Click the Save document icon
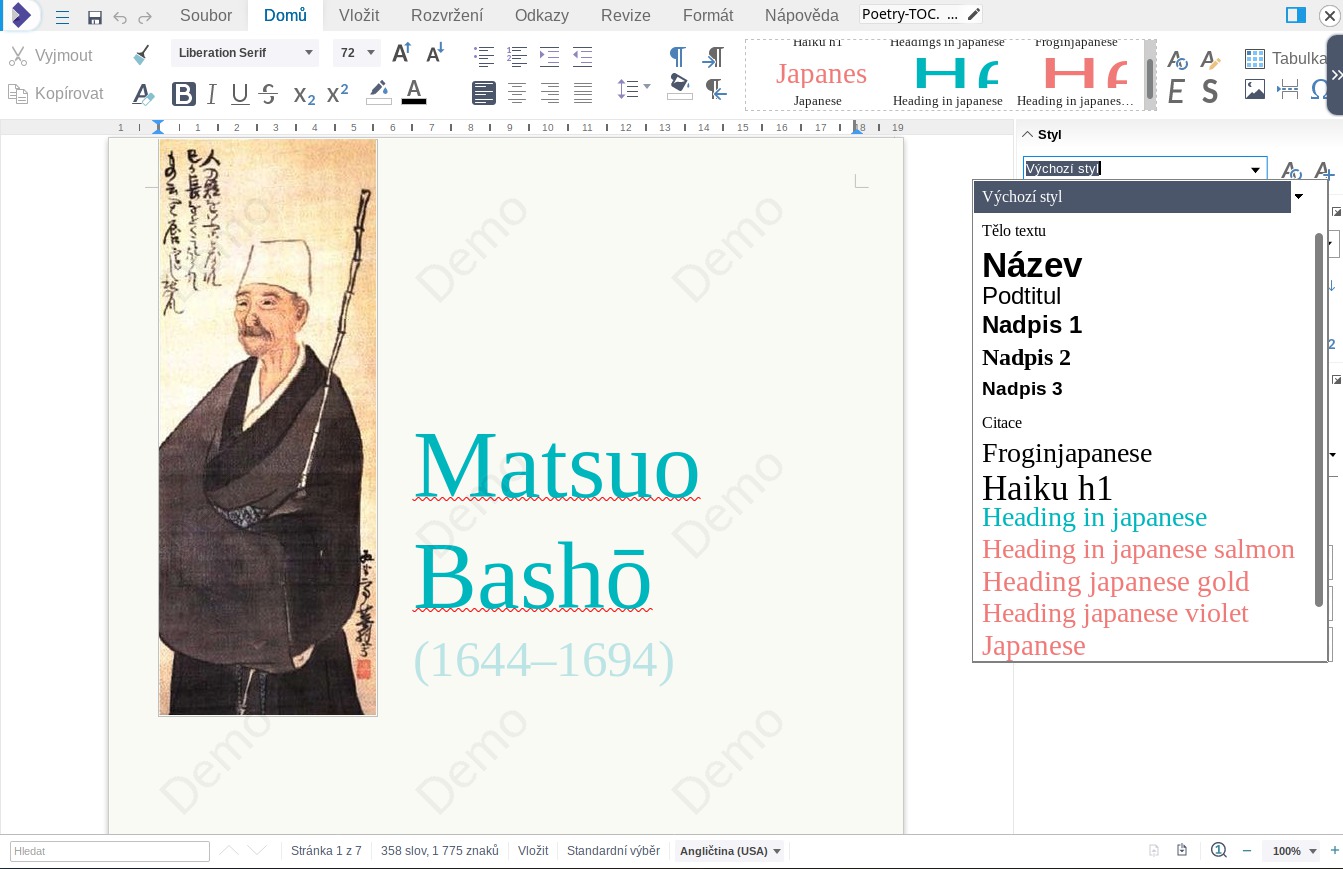Screen dimensions: 1343x869 tap(95, 17)
